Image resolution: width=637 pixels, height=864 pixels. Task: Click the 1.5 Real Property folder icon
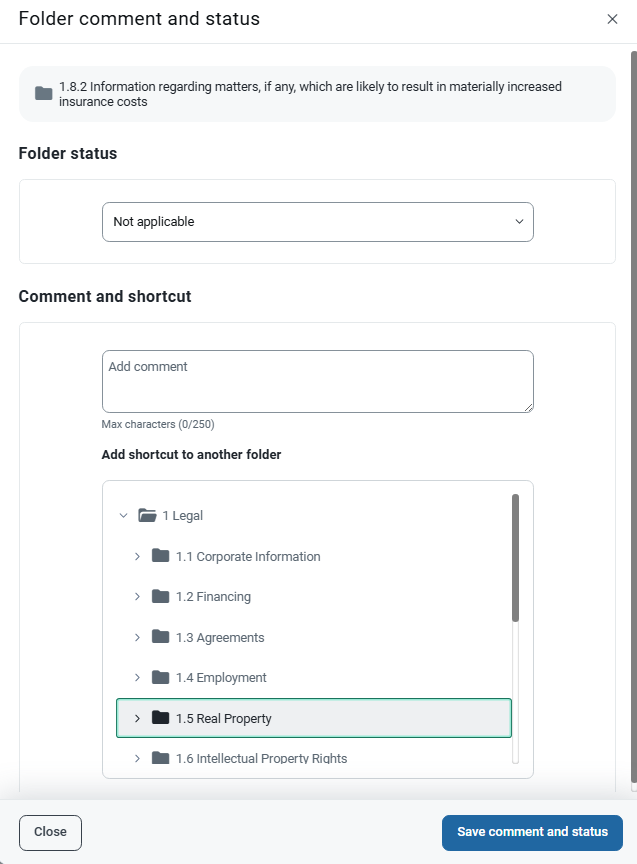click(x=161, y=718)
